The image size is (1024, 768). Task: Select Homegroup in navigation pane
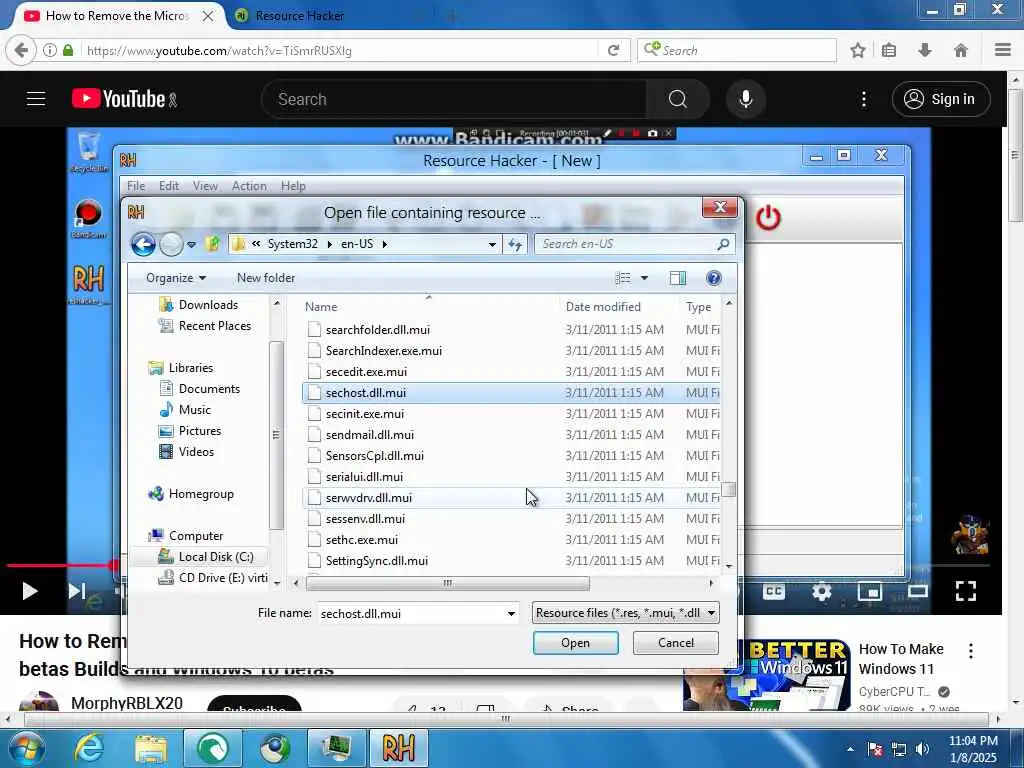[x=200, y=494]
